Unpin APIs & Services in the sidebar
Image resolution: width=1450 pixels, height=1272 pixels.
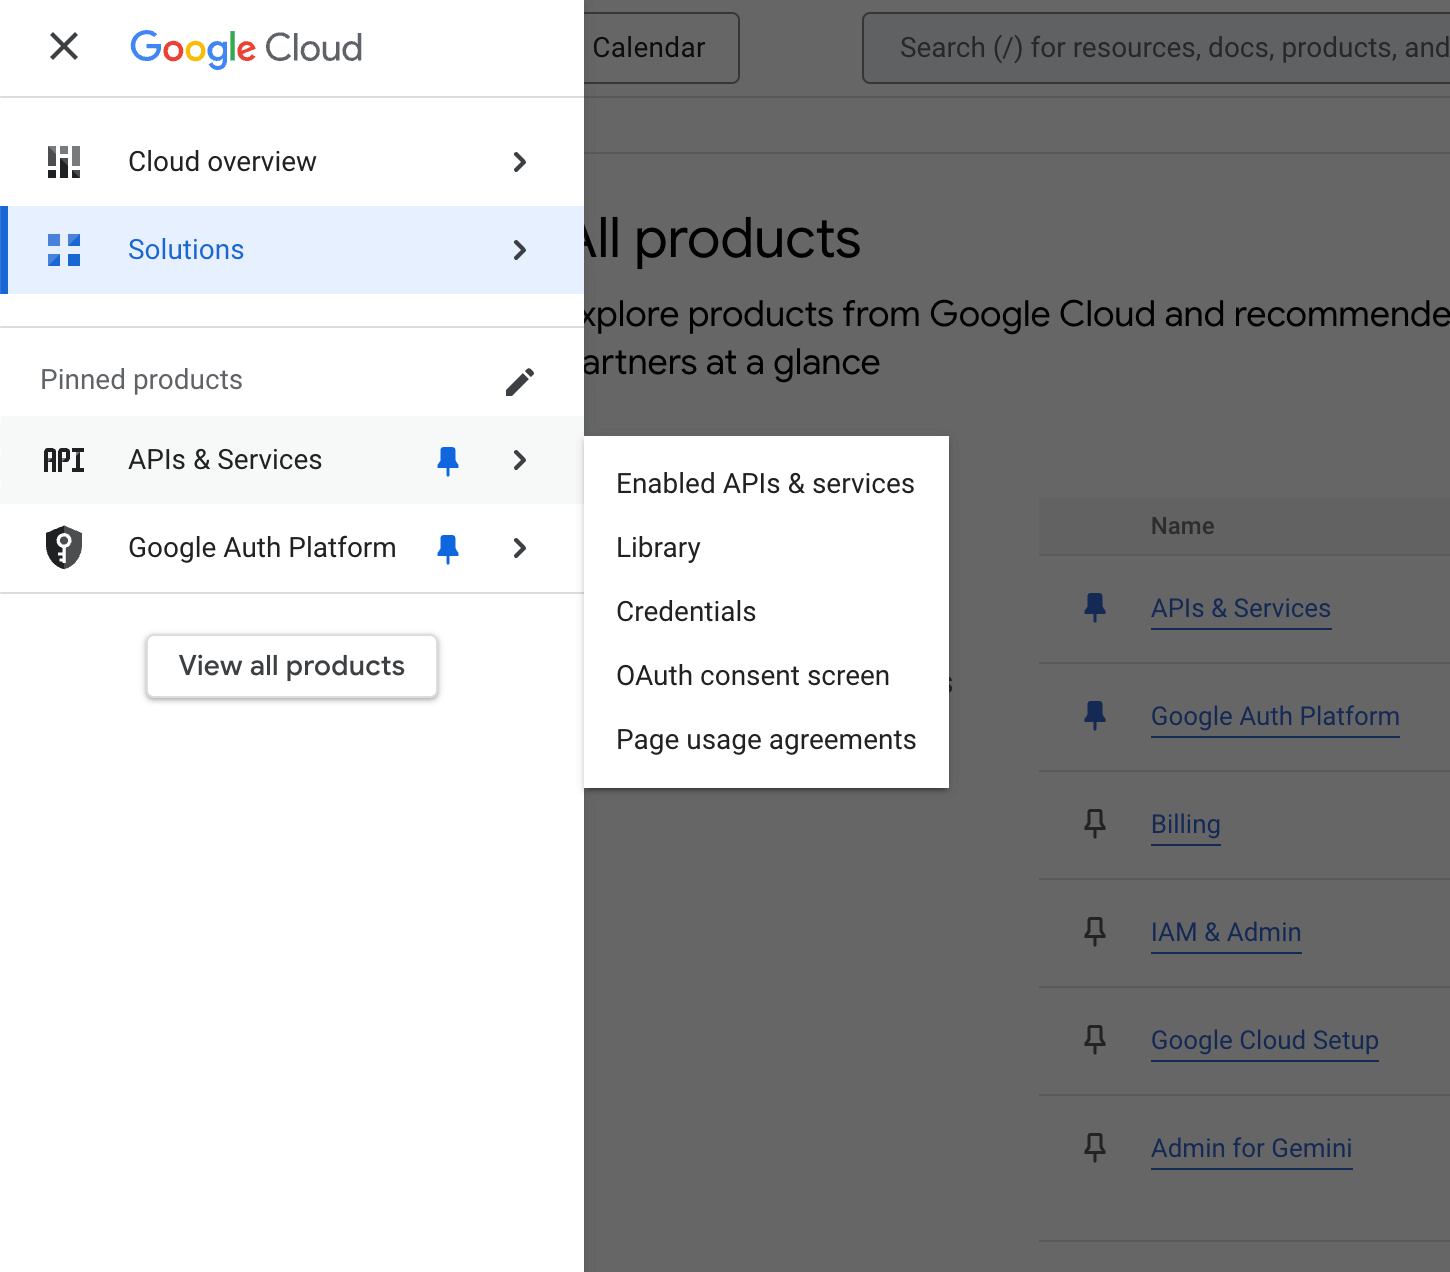tap(448, 460)
